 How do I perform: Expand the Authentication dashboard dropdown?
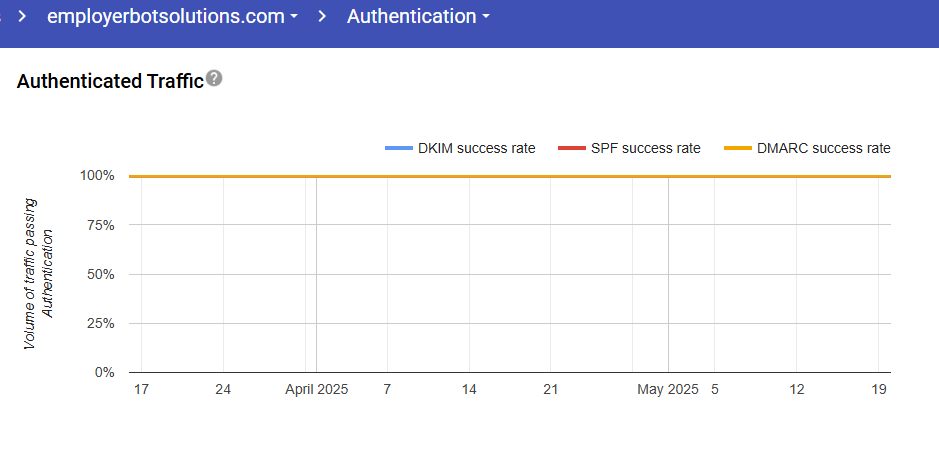[x=418, y=17]
